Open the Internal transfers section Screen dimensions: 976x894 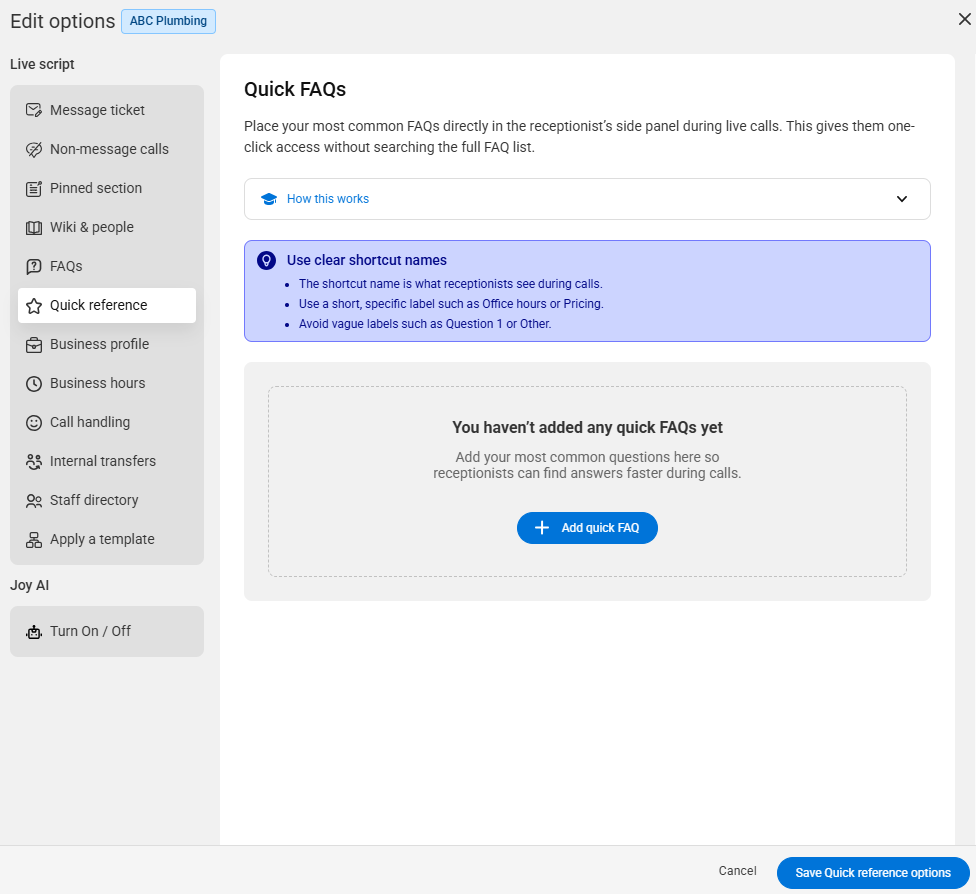coord(107,461)
